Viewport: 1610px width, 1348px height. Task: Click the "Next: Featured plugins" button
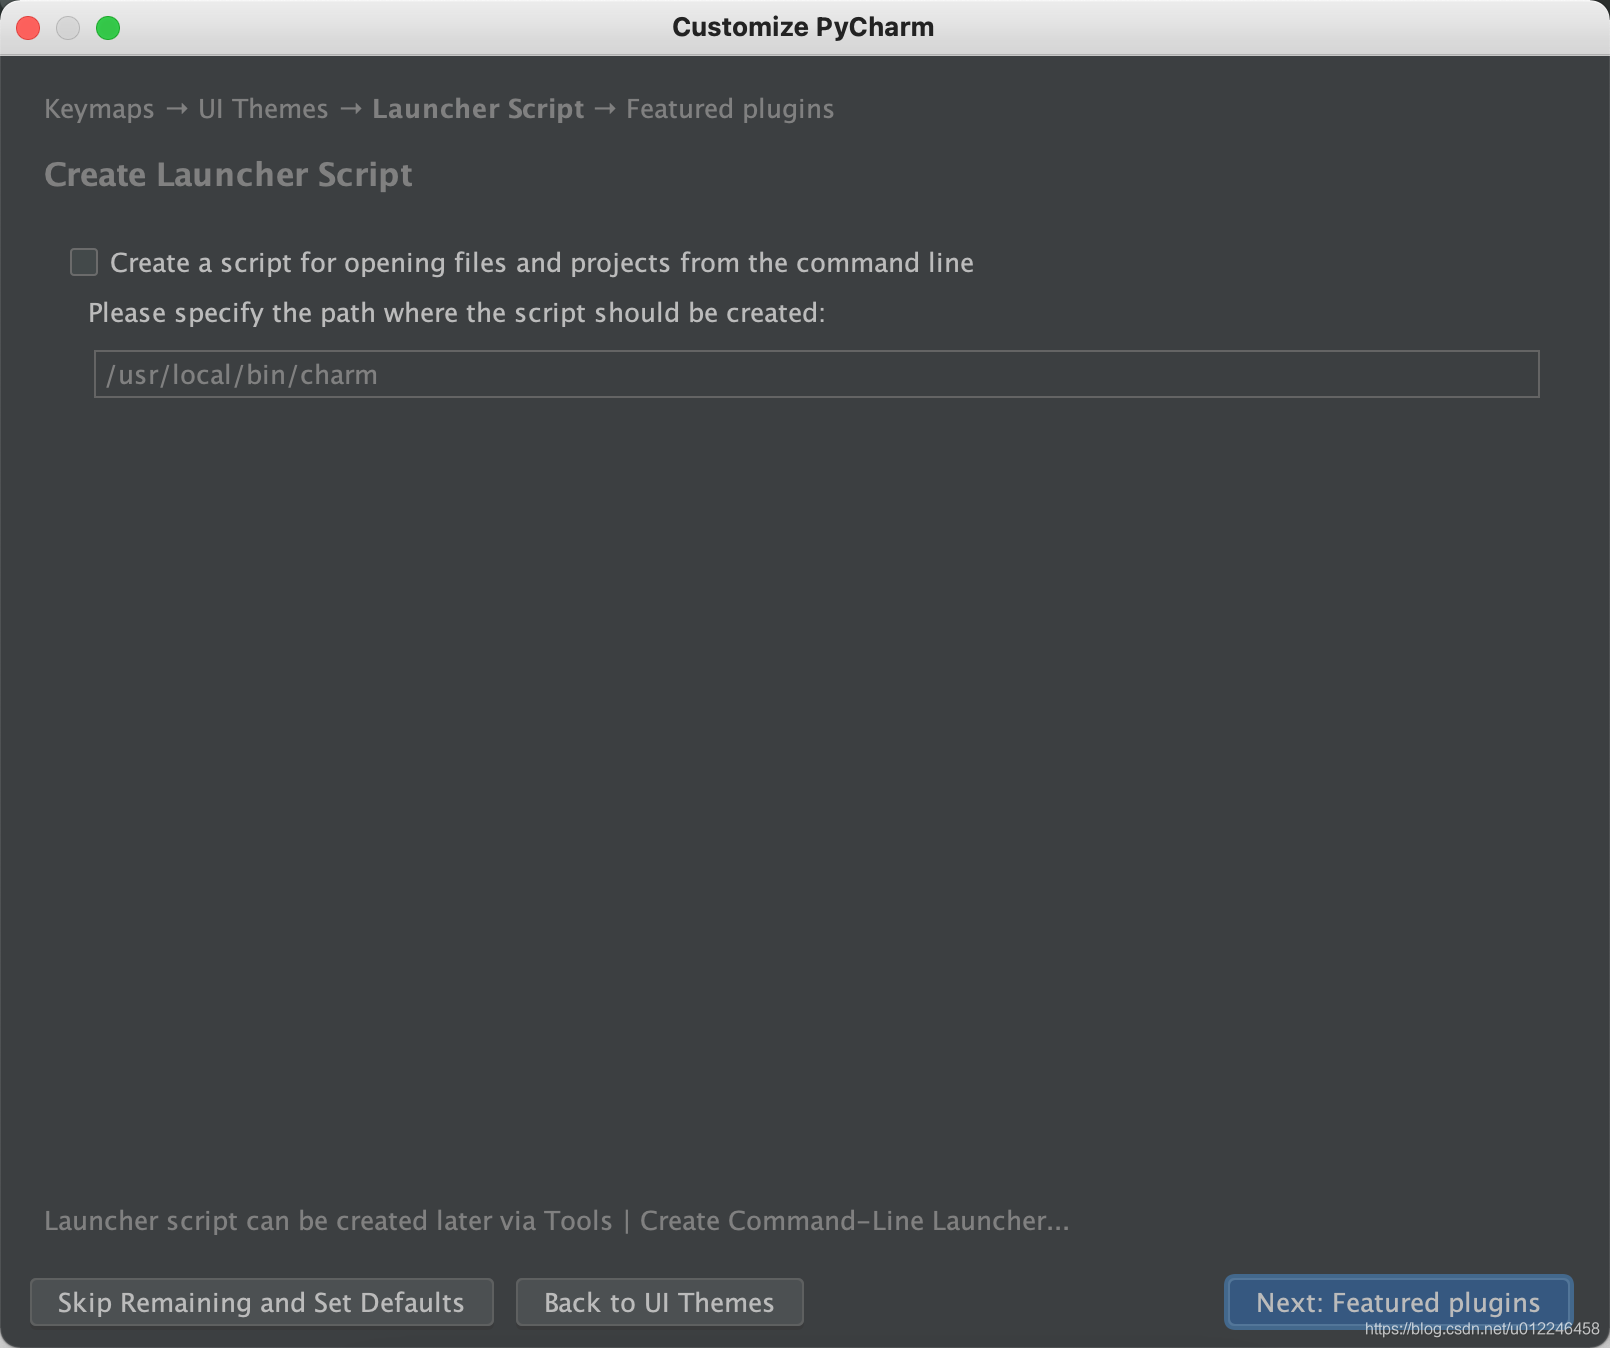coord(1397,1302)
